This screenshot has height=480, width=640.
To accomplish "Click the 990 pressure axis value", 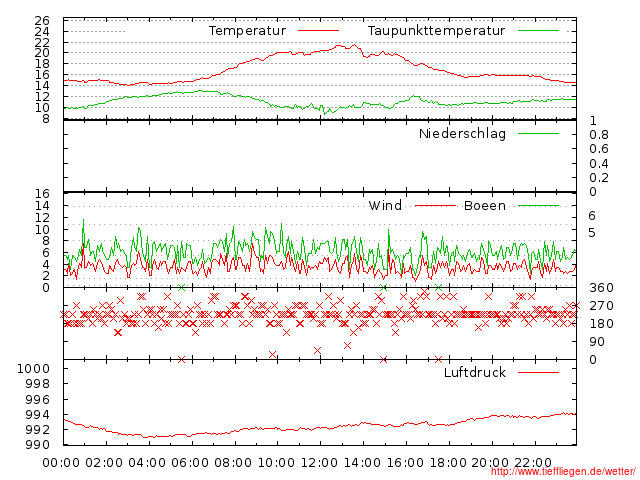I will pyautogui.click(x=38, y=444).
